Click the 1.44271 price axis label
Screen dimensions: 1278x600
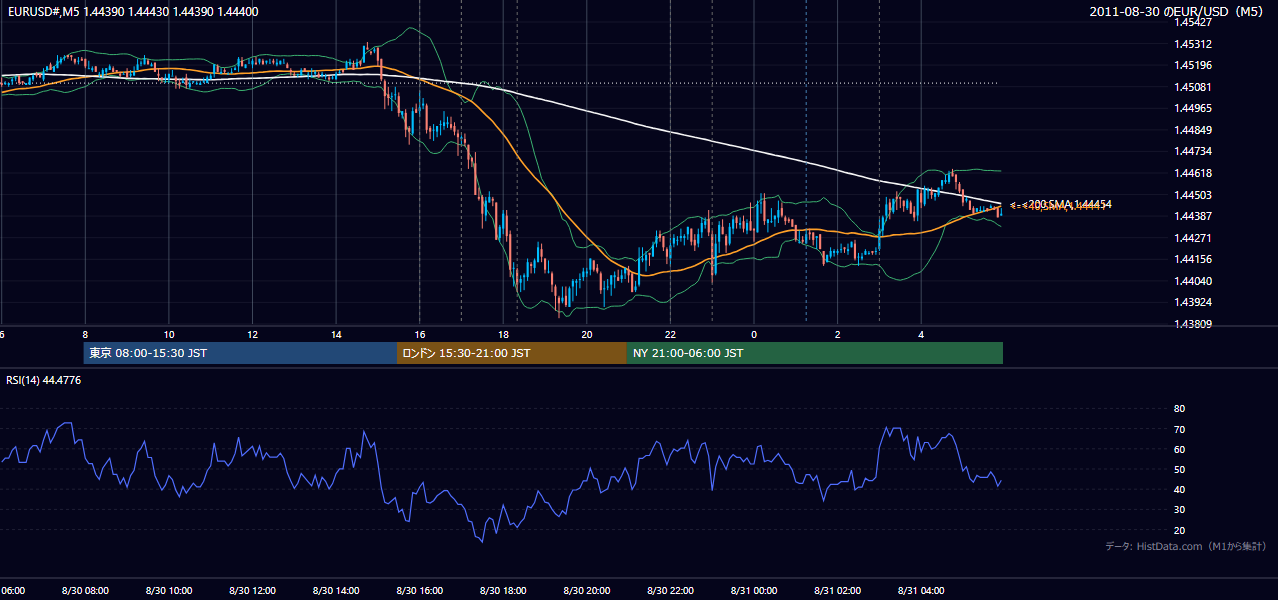tap(1192, 238)
